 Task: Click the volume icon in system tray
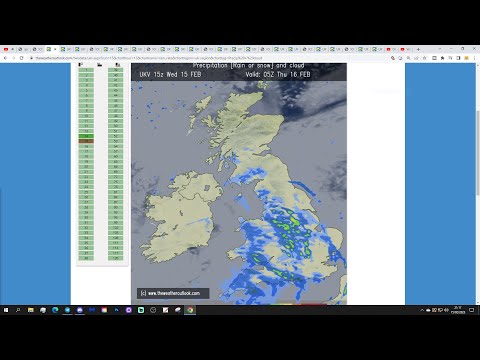coord(446,310)
